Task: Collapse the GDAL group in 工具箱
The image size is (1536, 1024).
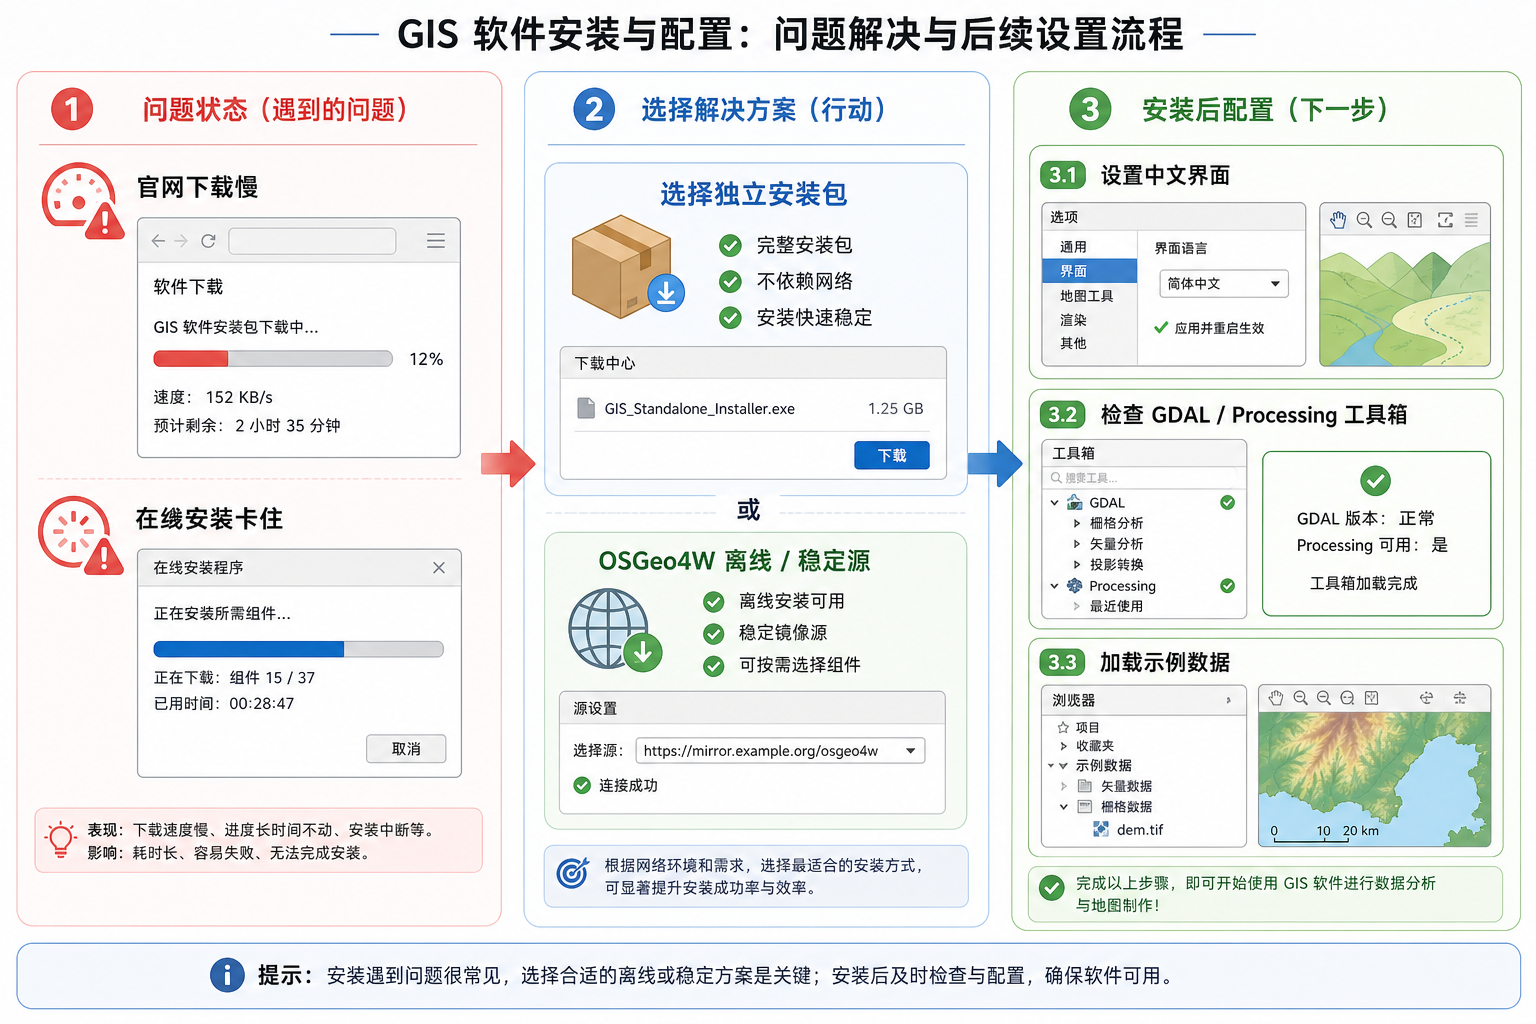Action: click(1054, 503)
